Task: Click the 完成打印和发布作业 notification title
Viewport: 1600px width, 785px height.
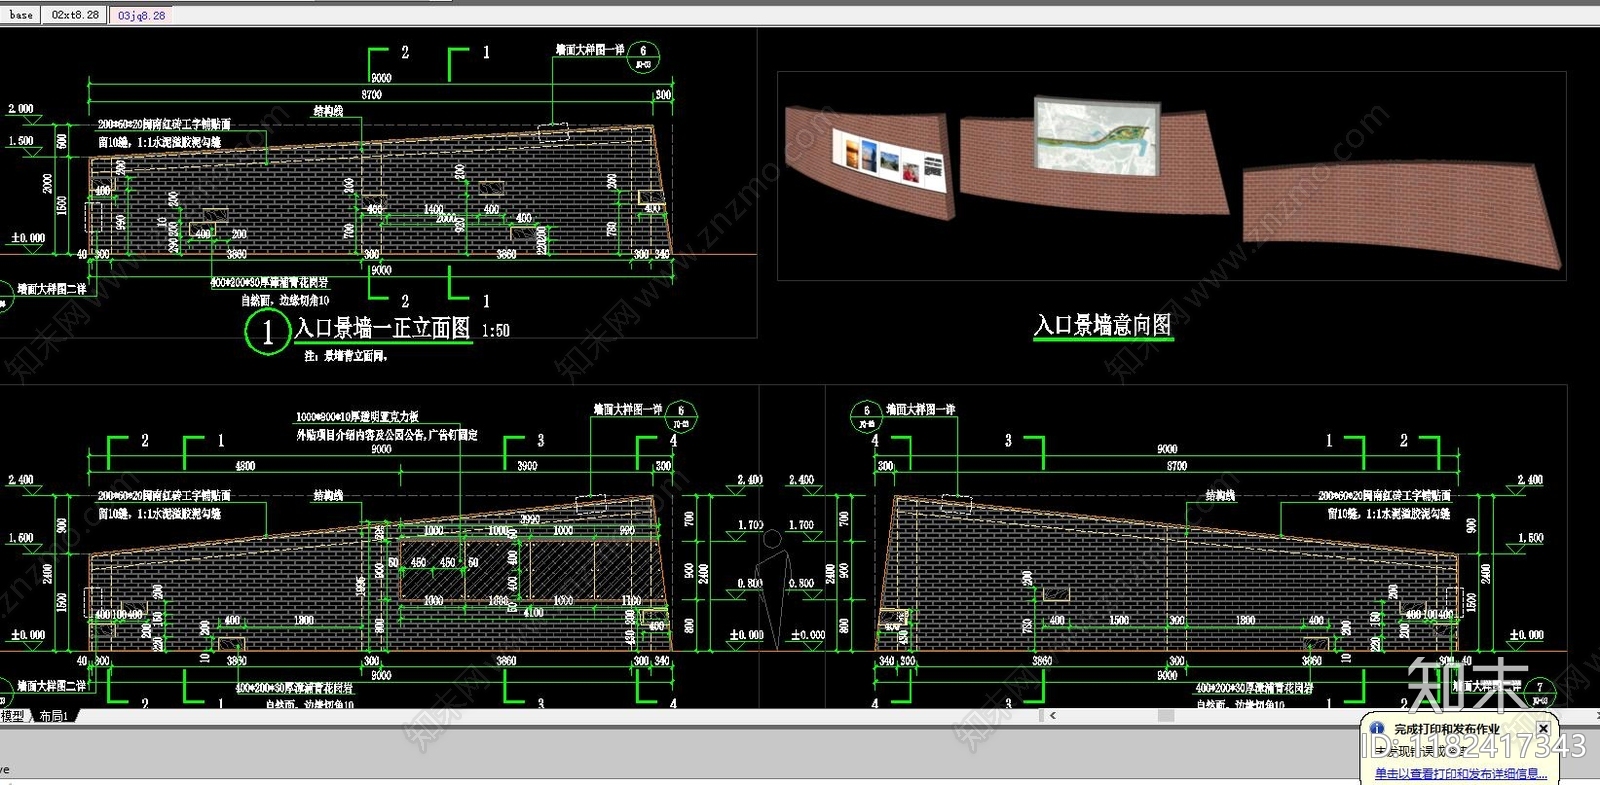Action: (x=1447, y=729)
